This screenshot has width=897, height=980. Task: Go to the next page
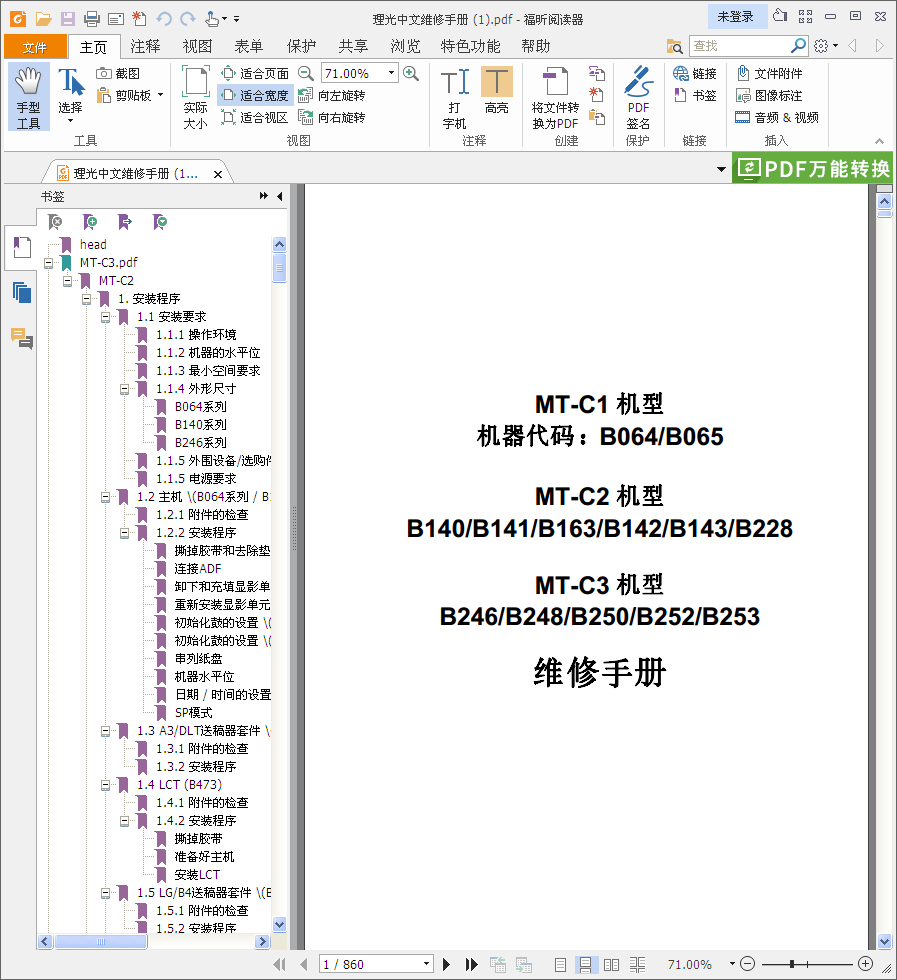point(446,964)
